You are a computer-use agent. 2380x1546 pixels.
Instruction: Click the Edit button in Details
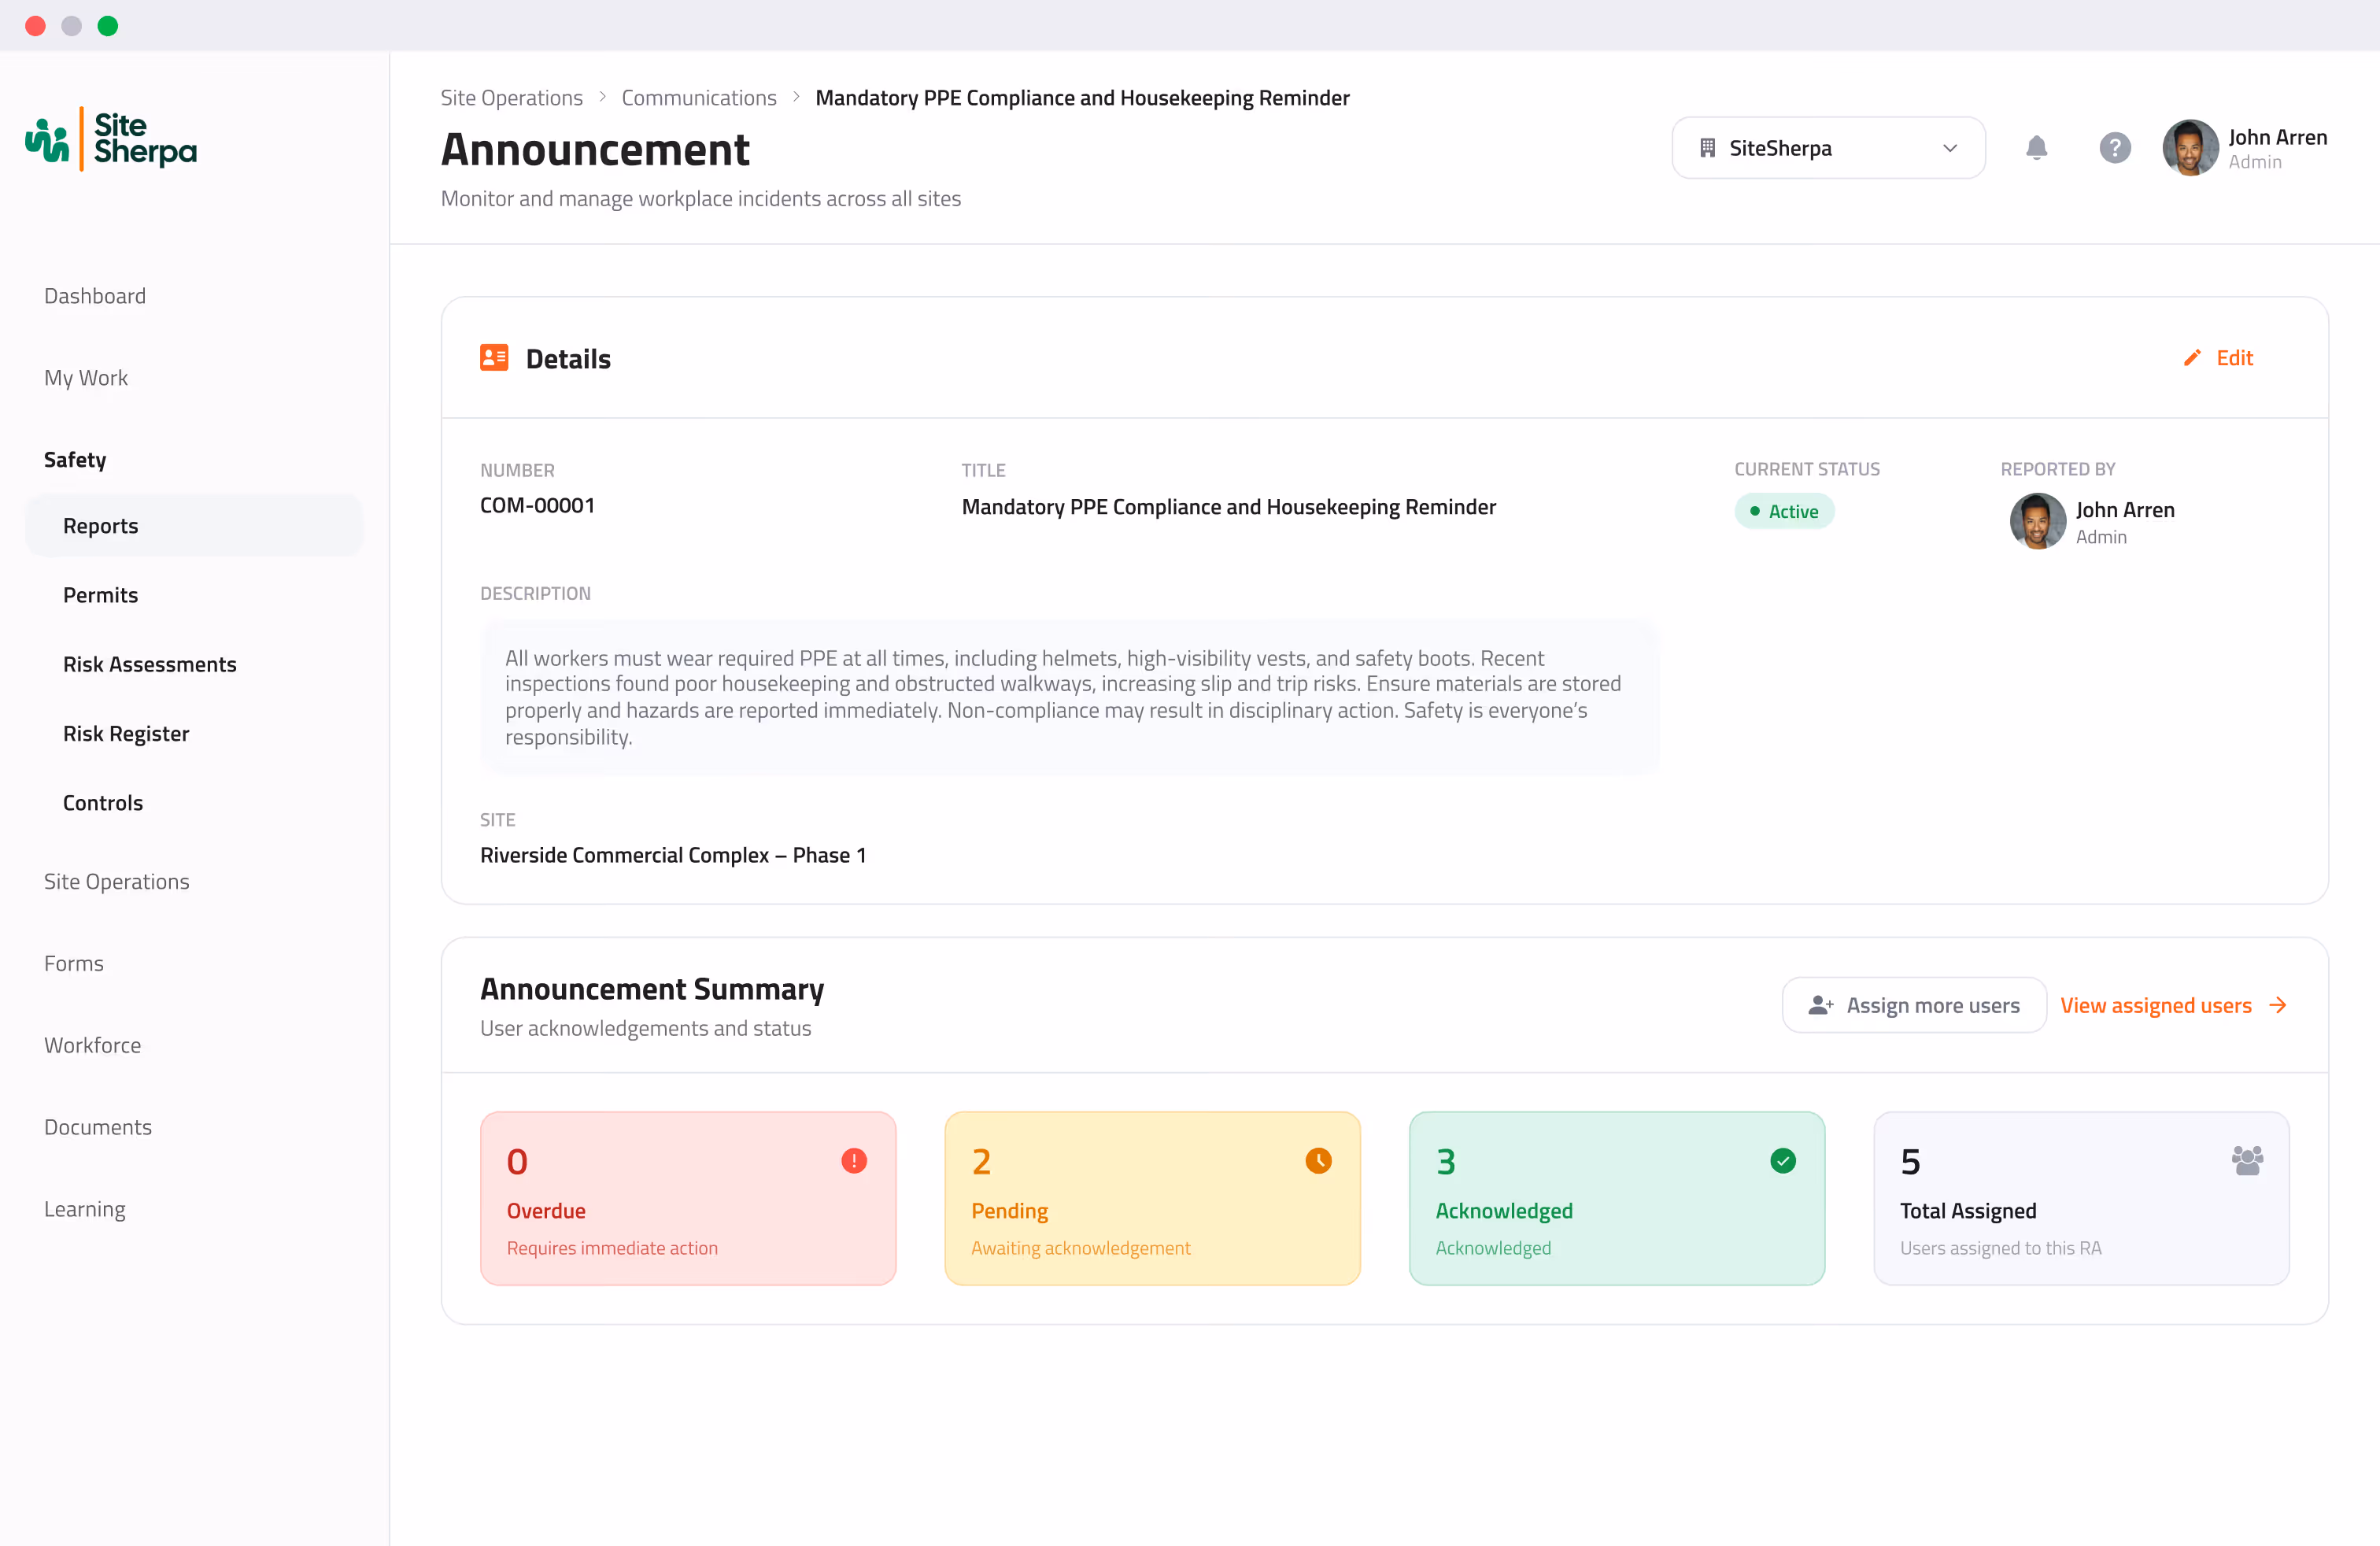(2219, 358)
